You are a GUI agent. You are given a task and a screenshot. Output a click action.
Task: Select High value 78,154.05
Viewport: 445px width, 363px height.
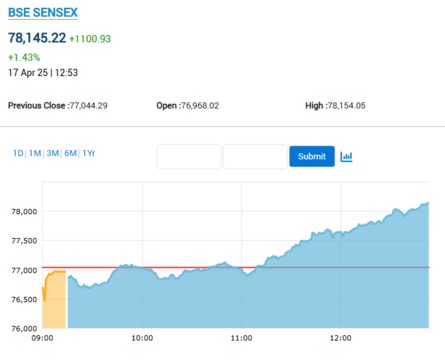(346, 106)
